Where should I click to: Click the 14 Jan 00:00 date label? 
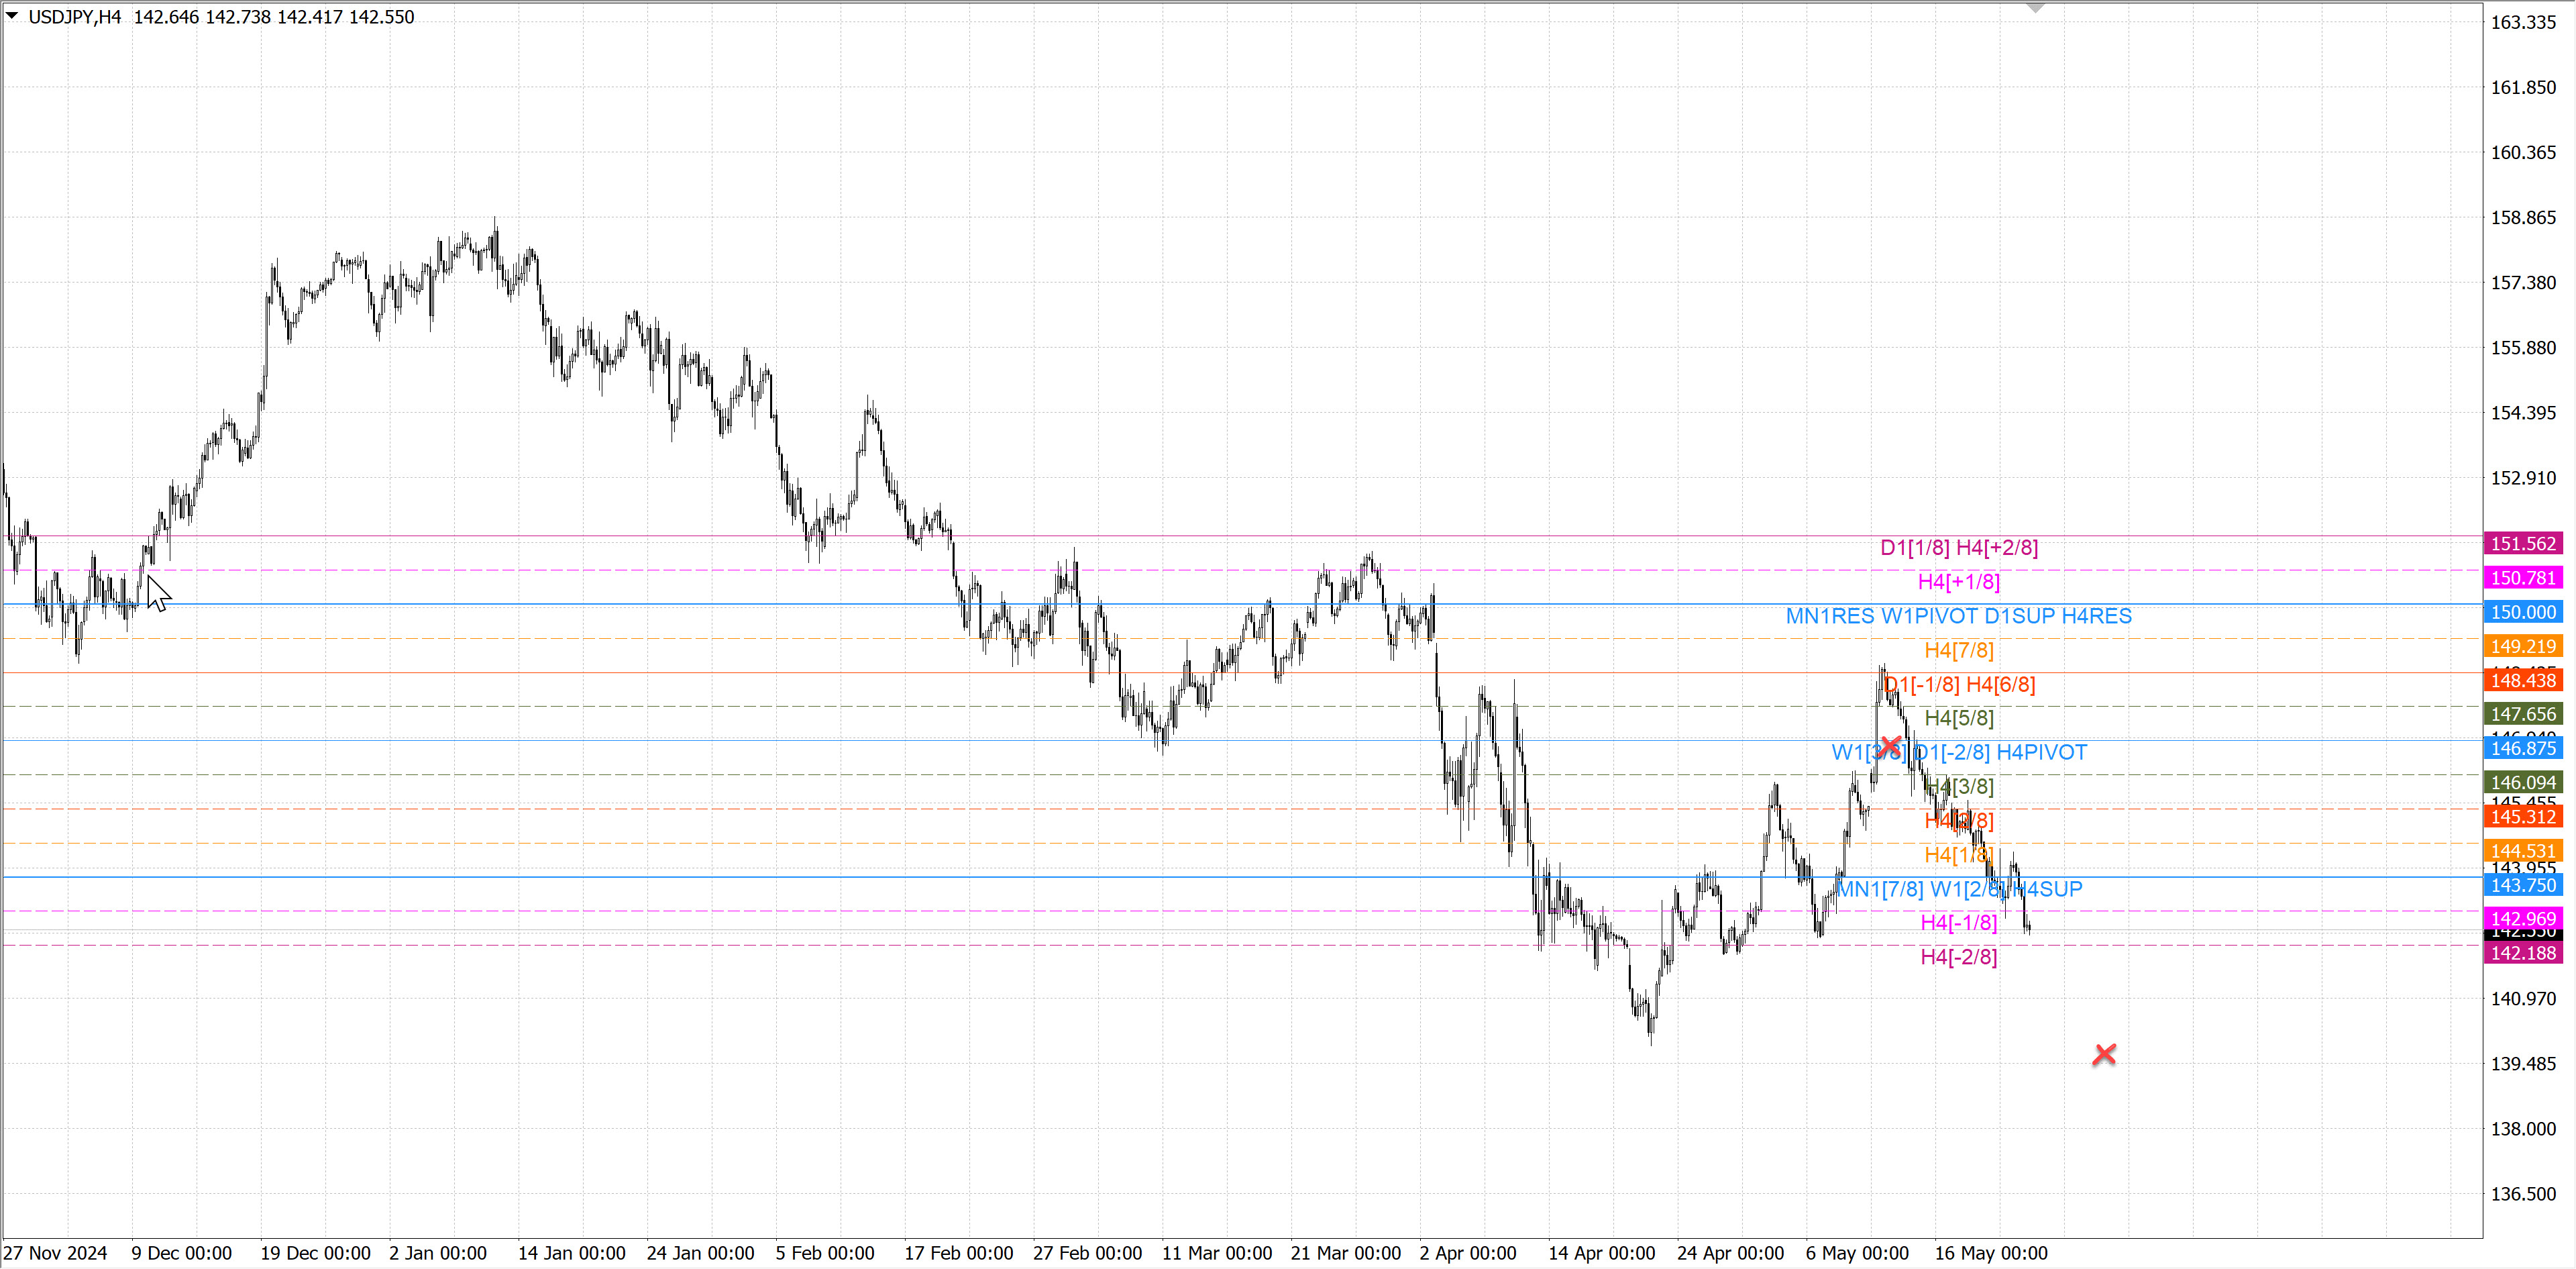(x=571, y=1253)
